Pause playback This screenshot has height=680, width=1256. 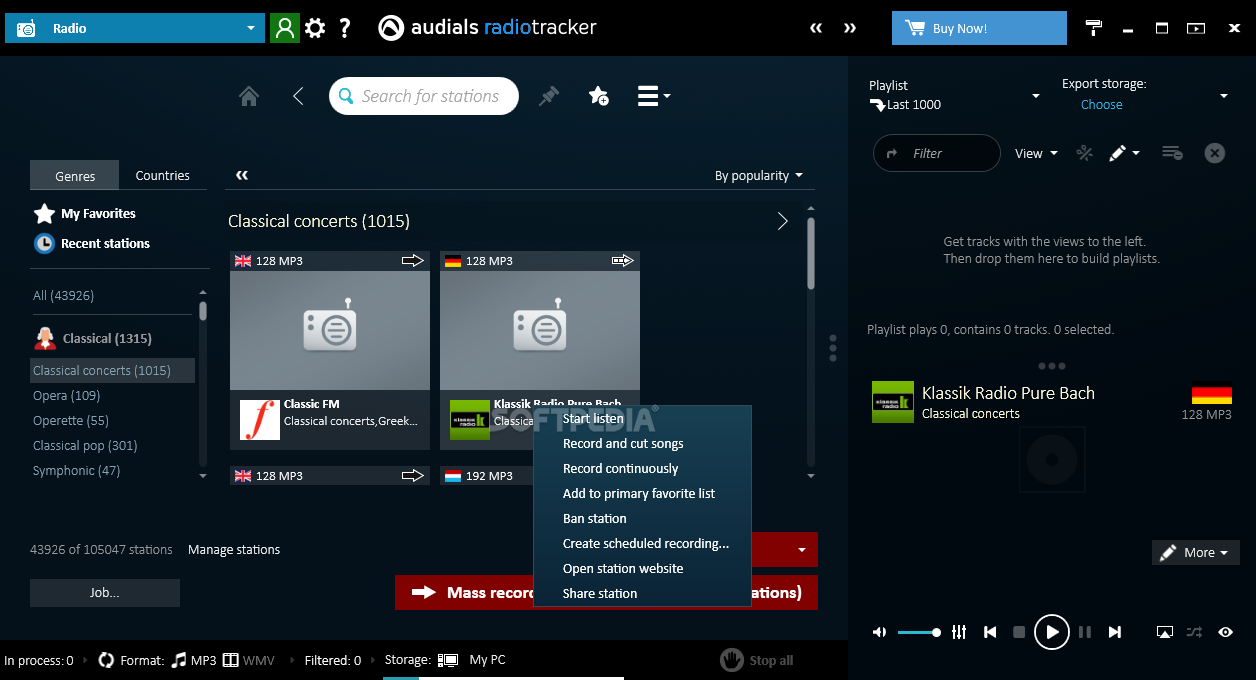tap(1085, 632)
